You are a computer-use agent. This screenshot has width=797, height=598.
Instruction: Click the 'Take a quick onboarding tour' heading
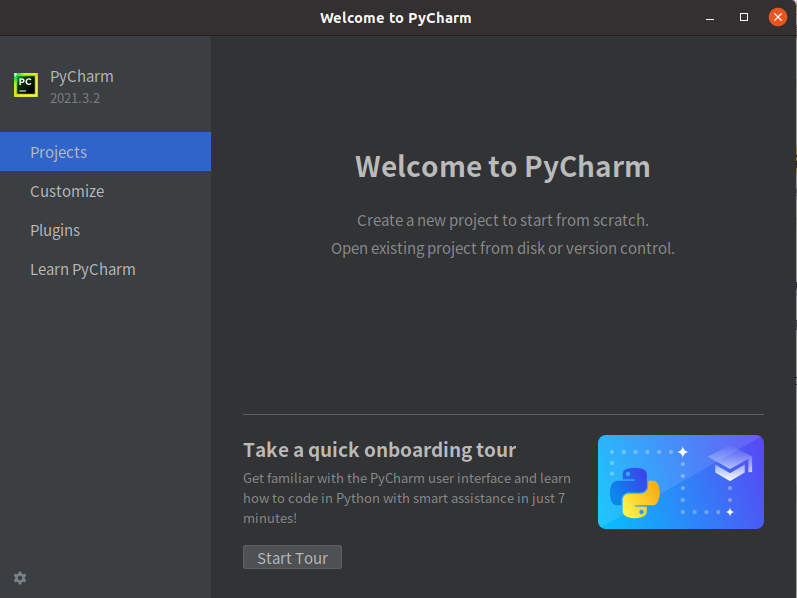[x=380, y=451]
